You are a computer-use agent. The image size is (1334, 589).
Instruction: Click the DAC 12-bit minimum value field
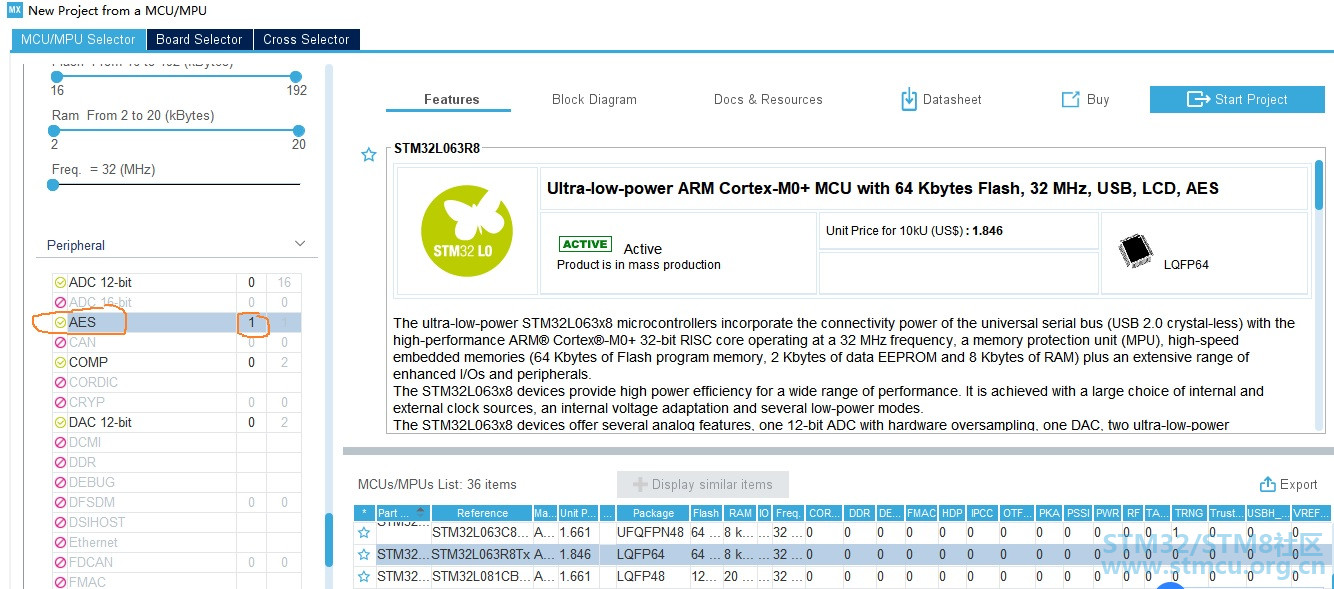(252, 422)
